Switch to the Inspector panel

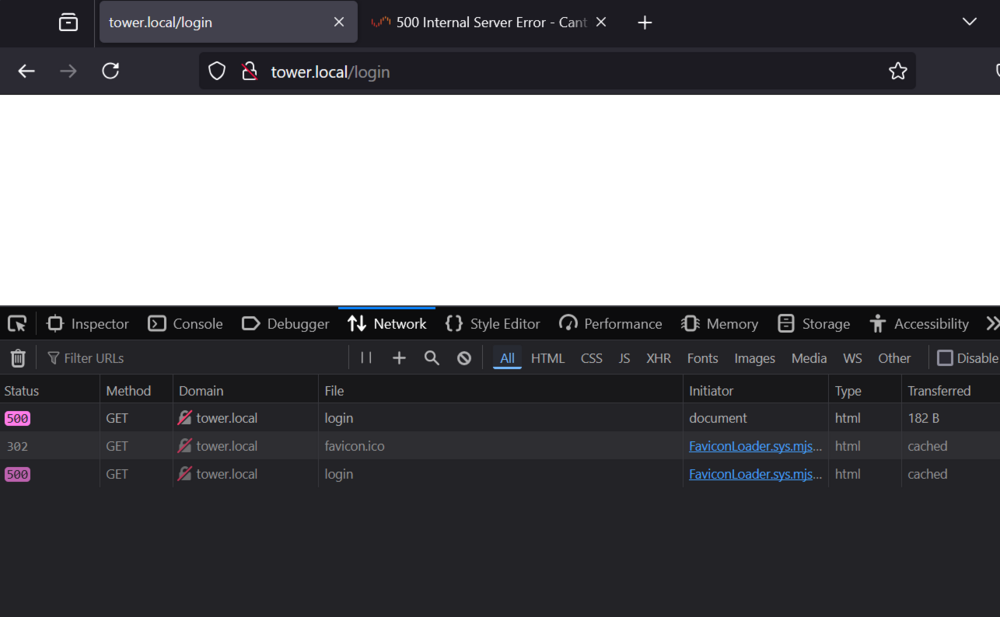pos(87,324)
